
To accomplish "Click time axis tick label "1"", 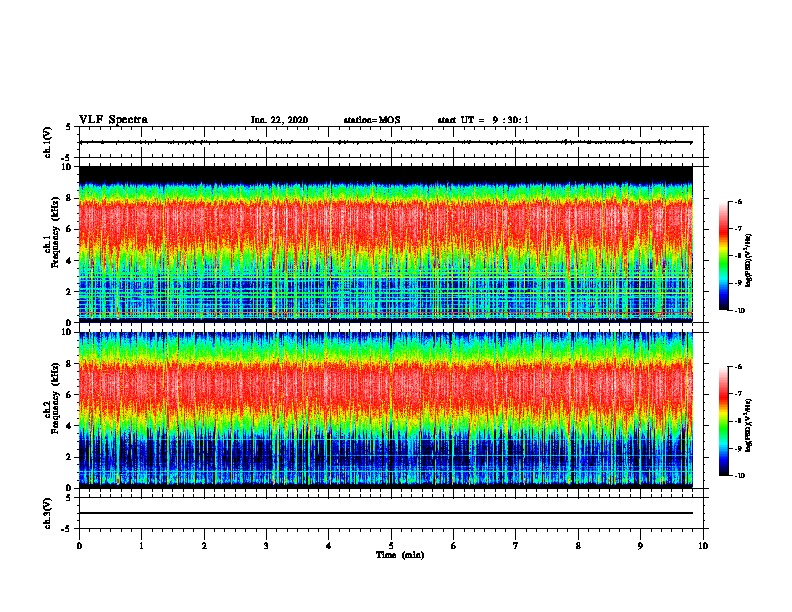I will pyautogui.click(x=141, y=546).
